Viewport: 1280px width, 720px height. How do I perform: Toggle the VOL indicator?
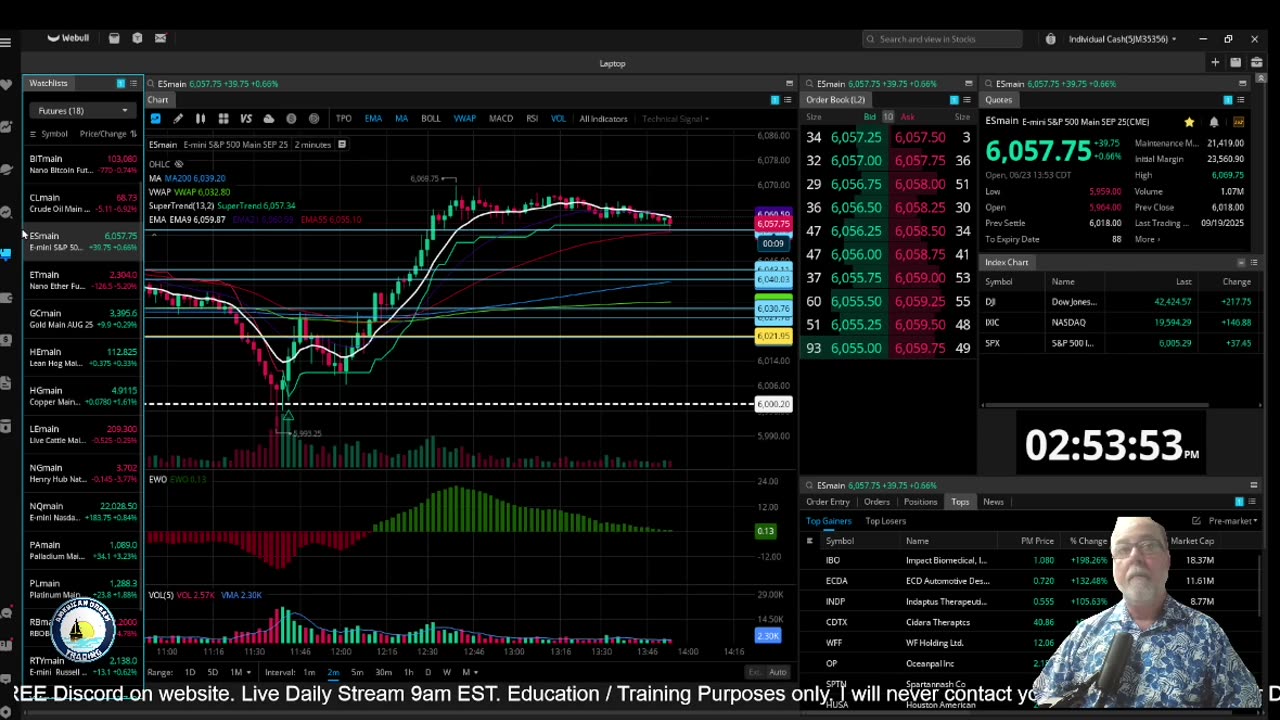558,119
